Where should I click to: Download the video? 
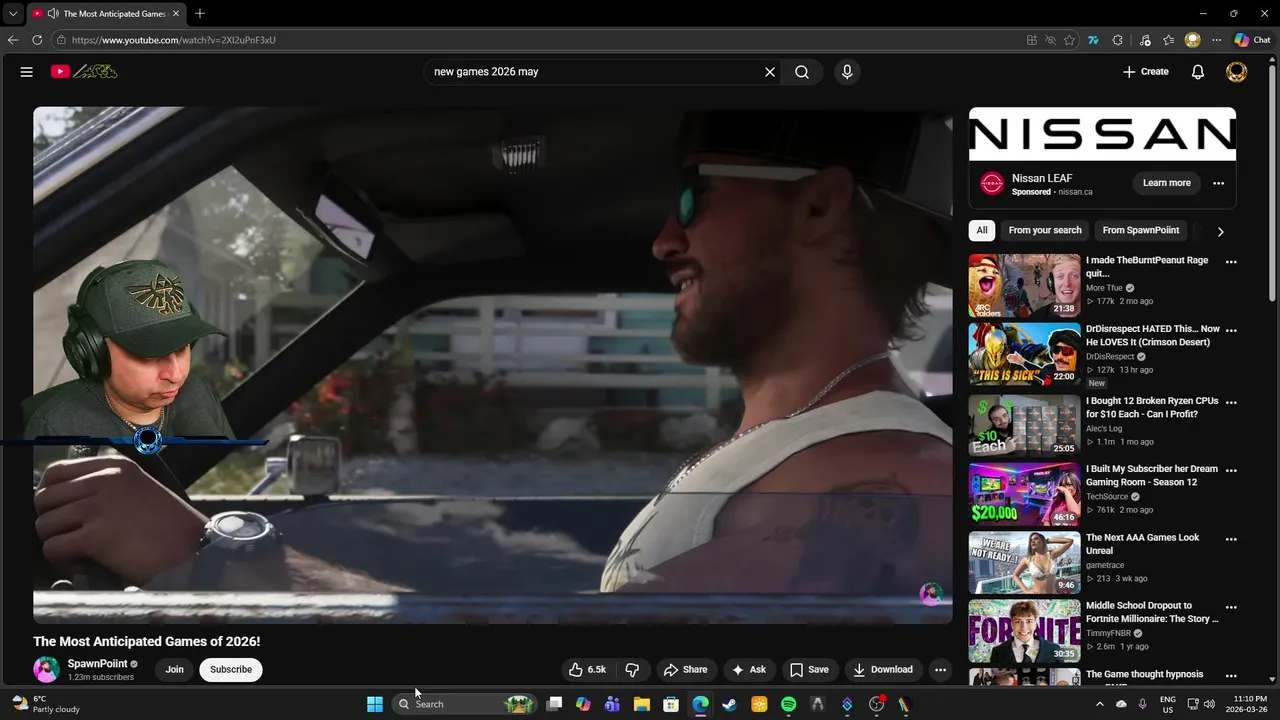[882, 670]
